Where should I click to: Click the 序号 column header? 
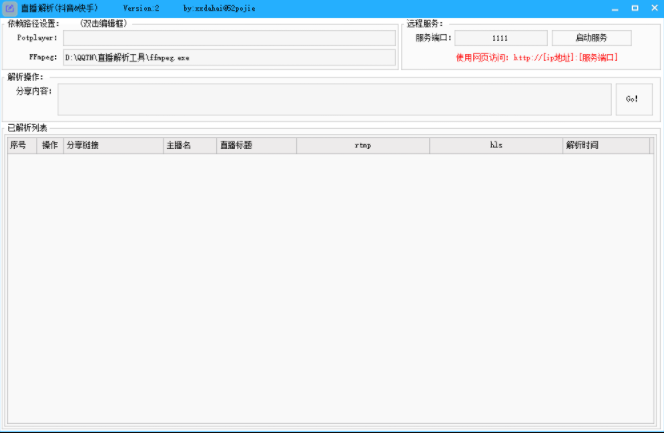[x=21, y=146]
